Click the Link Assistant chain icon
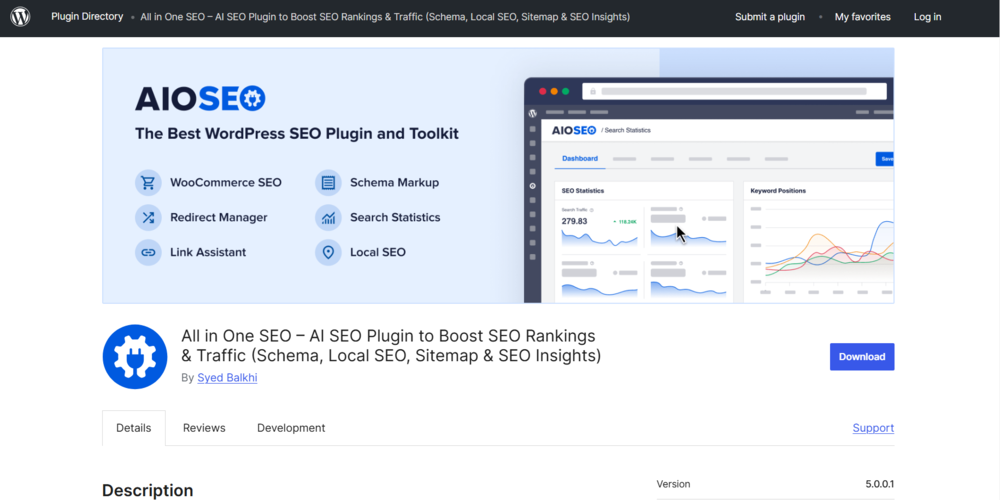The width and height of the screenshot is (1000, 500). [x=148, y=253]
